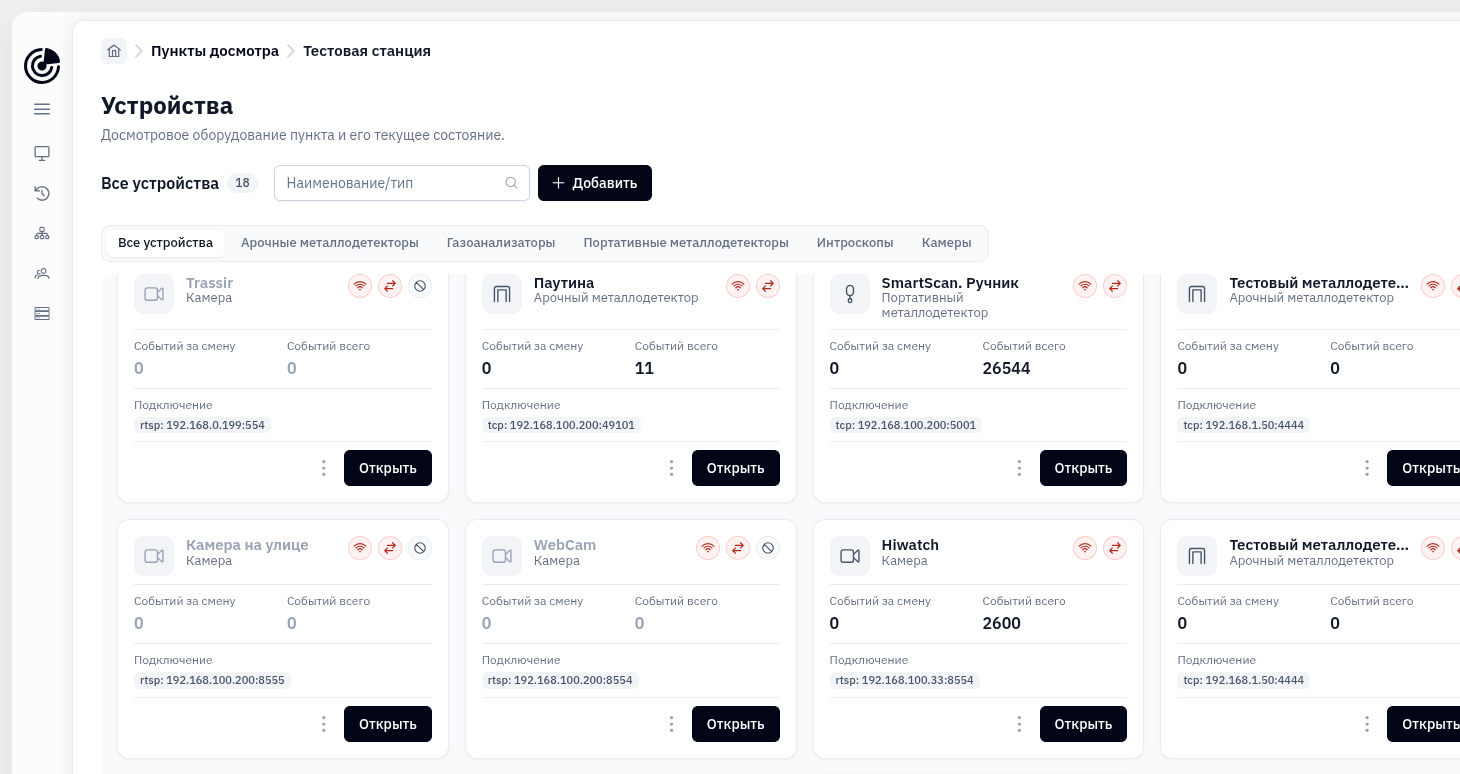
Task: Click WebCam card disabled status icon
Action: [768, 548]
